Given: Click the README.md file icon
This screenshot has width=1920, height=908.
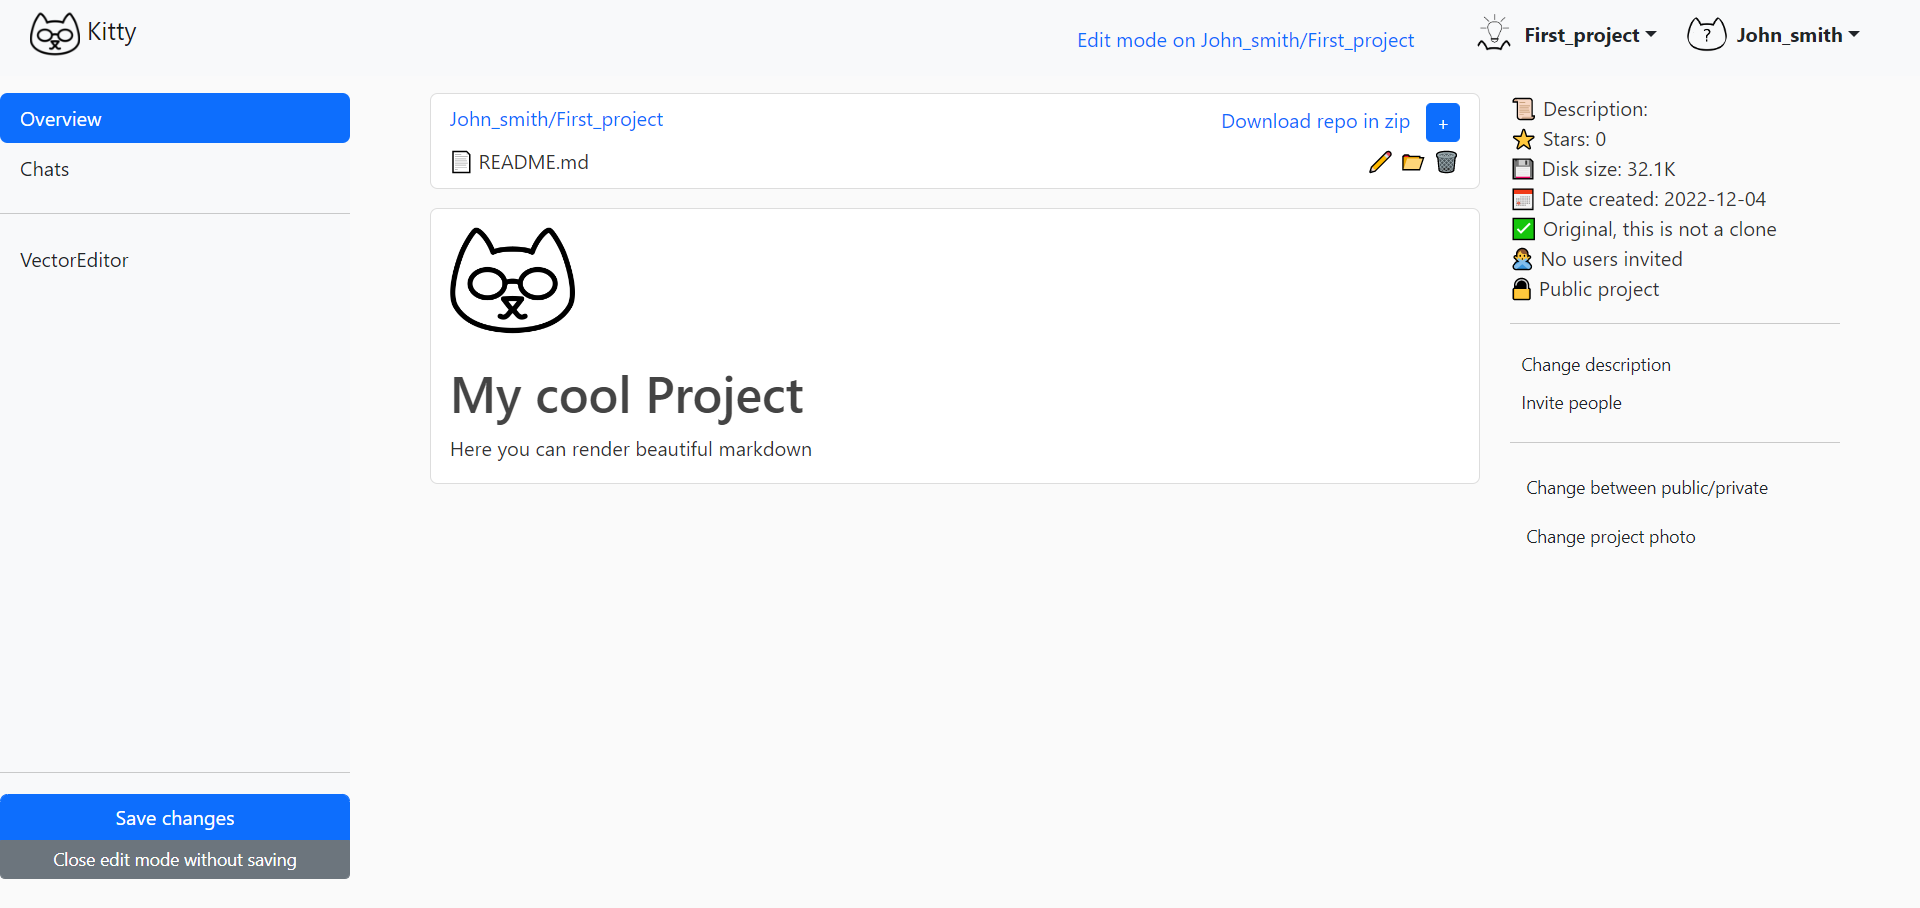Looking at the screenshot, I should (x=461, y=162).
